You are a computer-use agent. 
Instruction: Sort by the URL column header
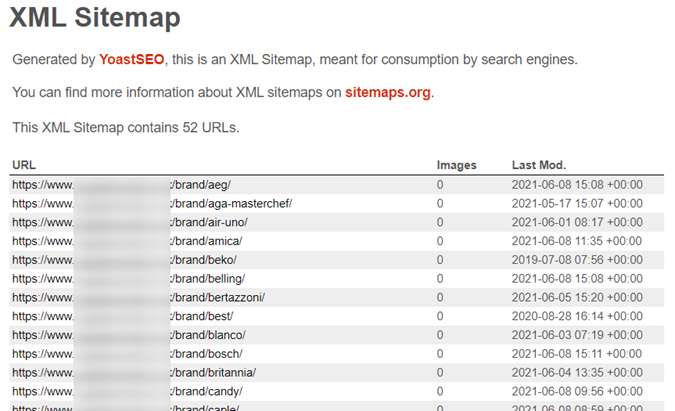point(24,165)
